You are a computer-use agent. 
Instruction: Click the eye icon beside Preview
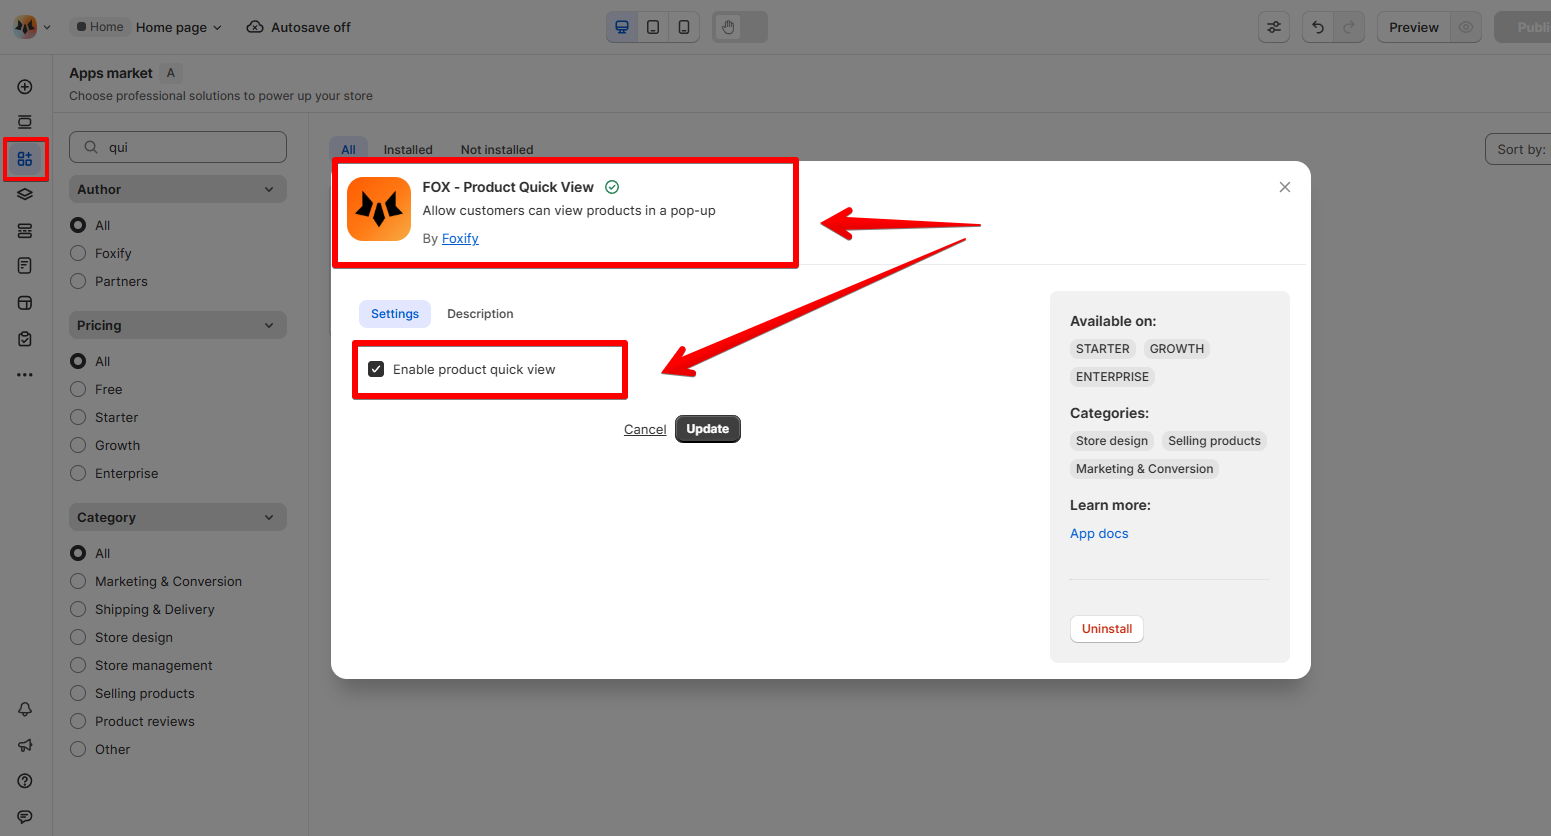pos(1466,27)
